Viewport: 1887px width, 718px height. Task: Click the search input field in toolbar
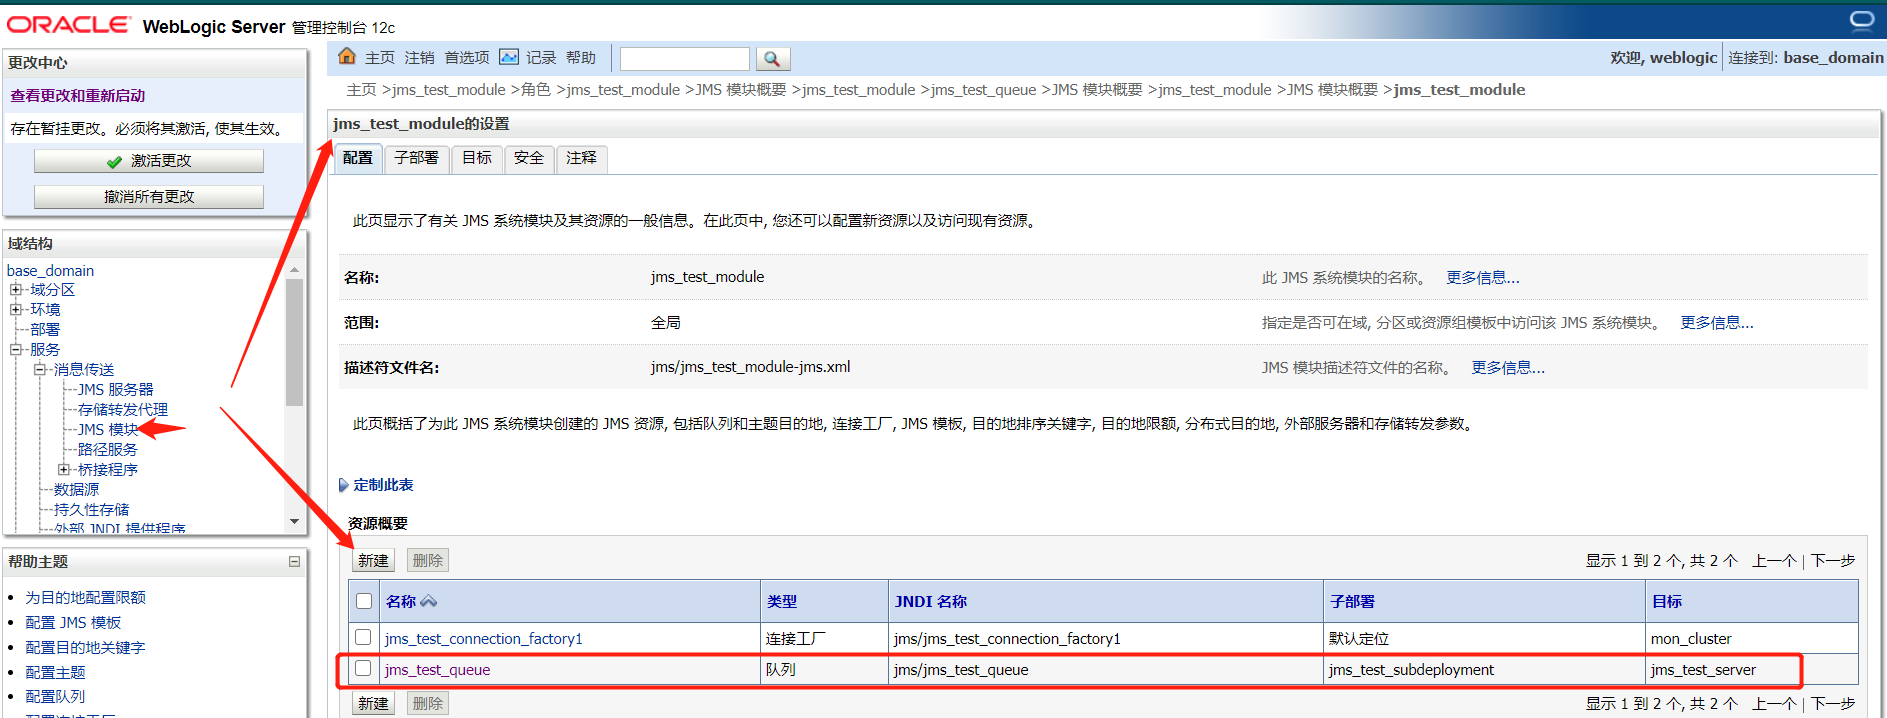[x=685, y=59]
